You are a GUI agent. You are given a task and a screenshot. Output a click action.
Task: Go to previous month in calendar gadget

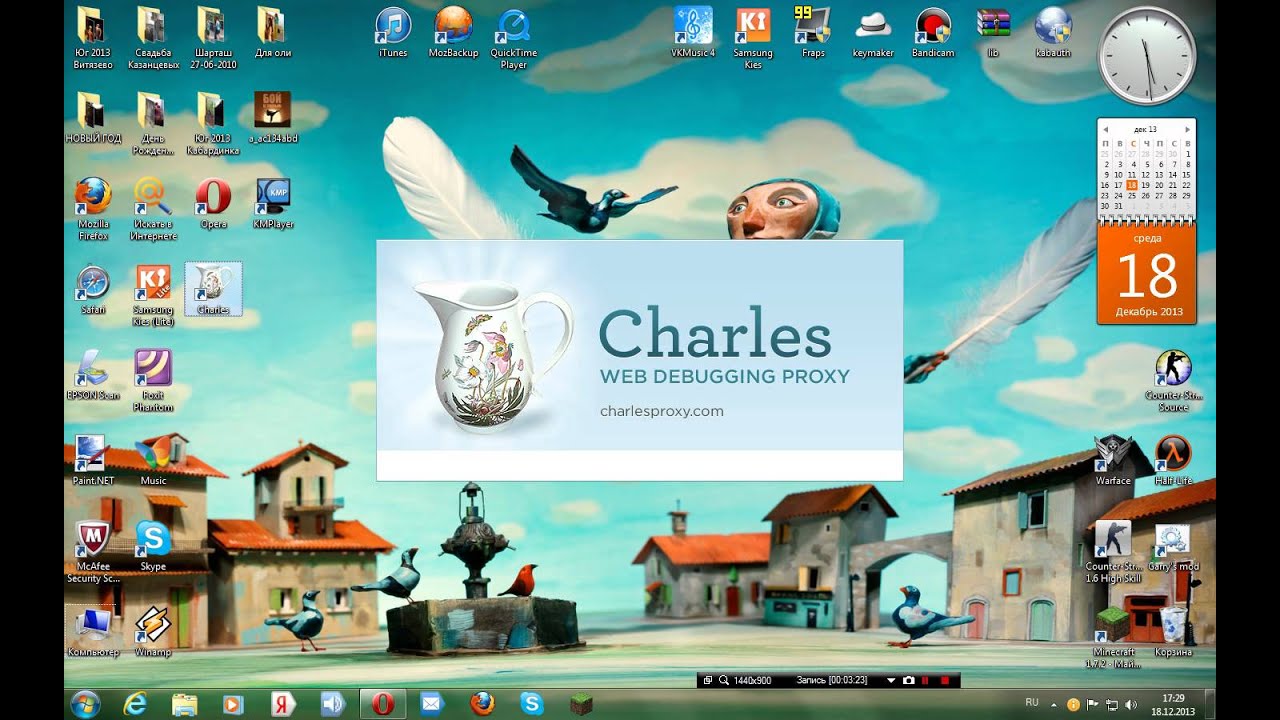[x=1105, y=130]
